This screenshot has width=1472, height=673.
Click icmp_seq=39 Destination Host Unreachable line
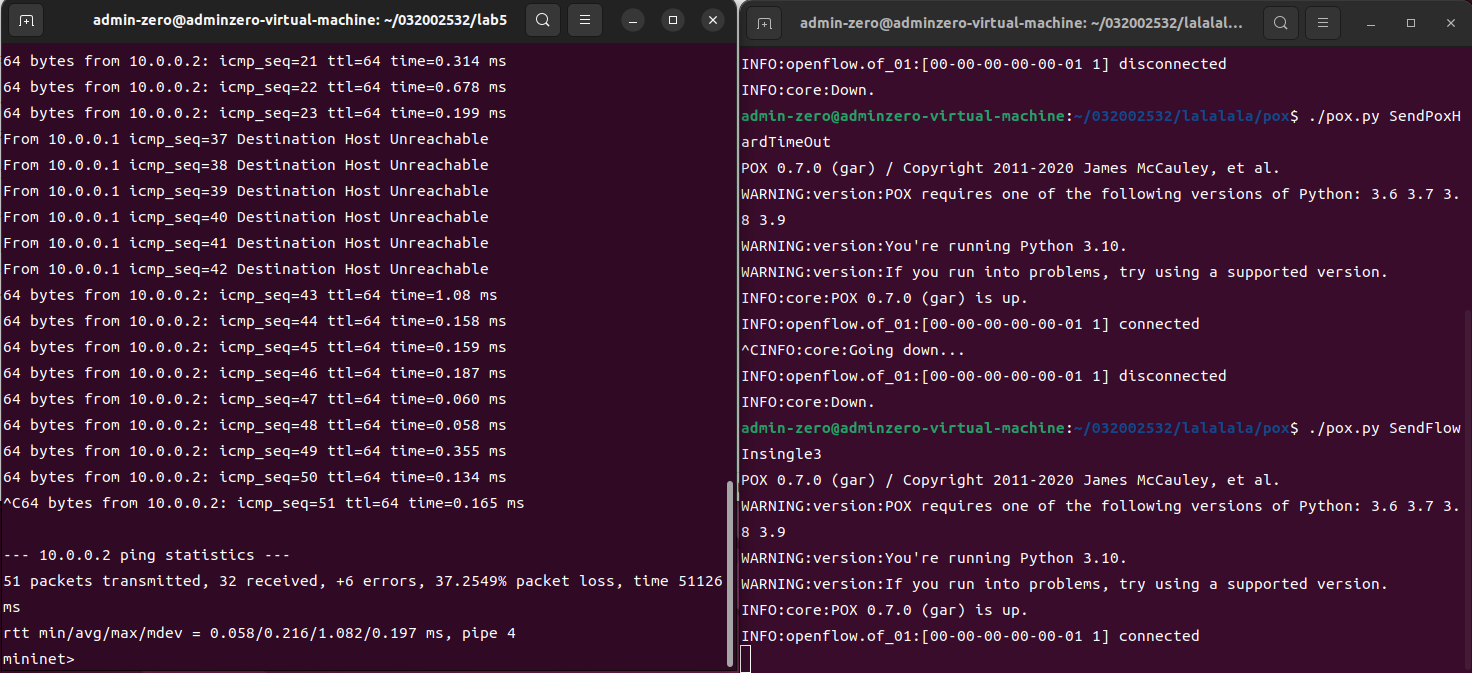246,191
